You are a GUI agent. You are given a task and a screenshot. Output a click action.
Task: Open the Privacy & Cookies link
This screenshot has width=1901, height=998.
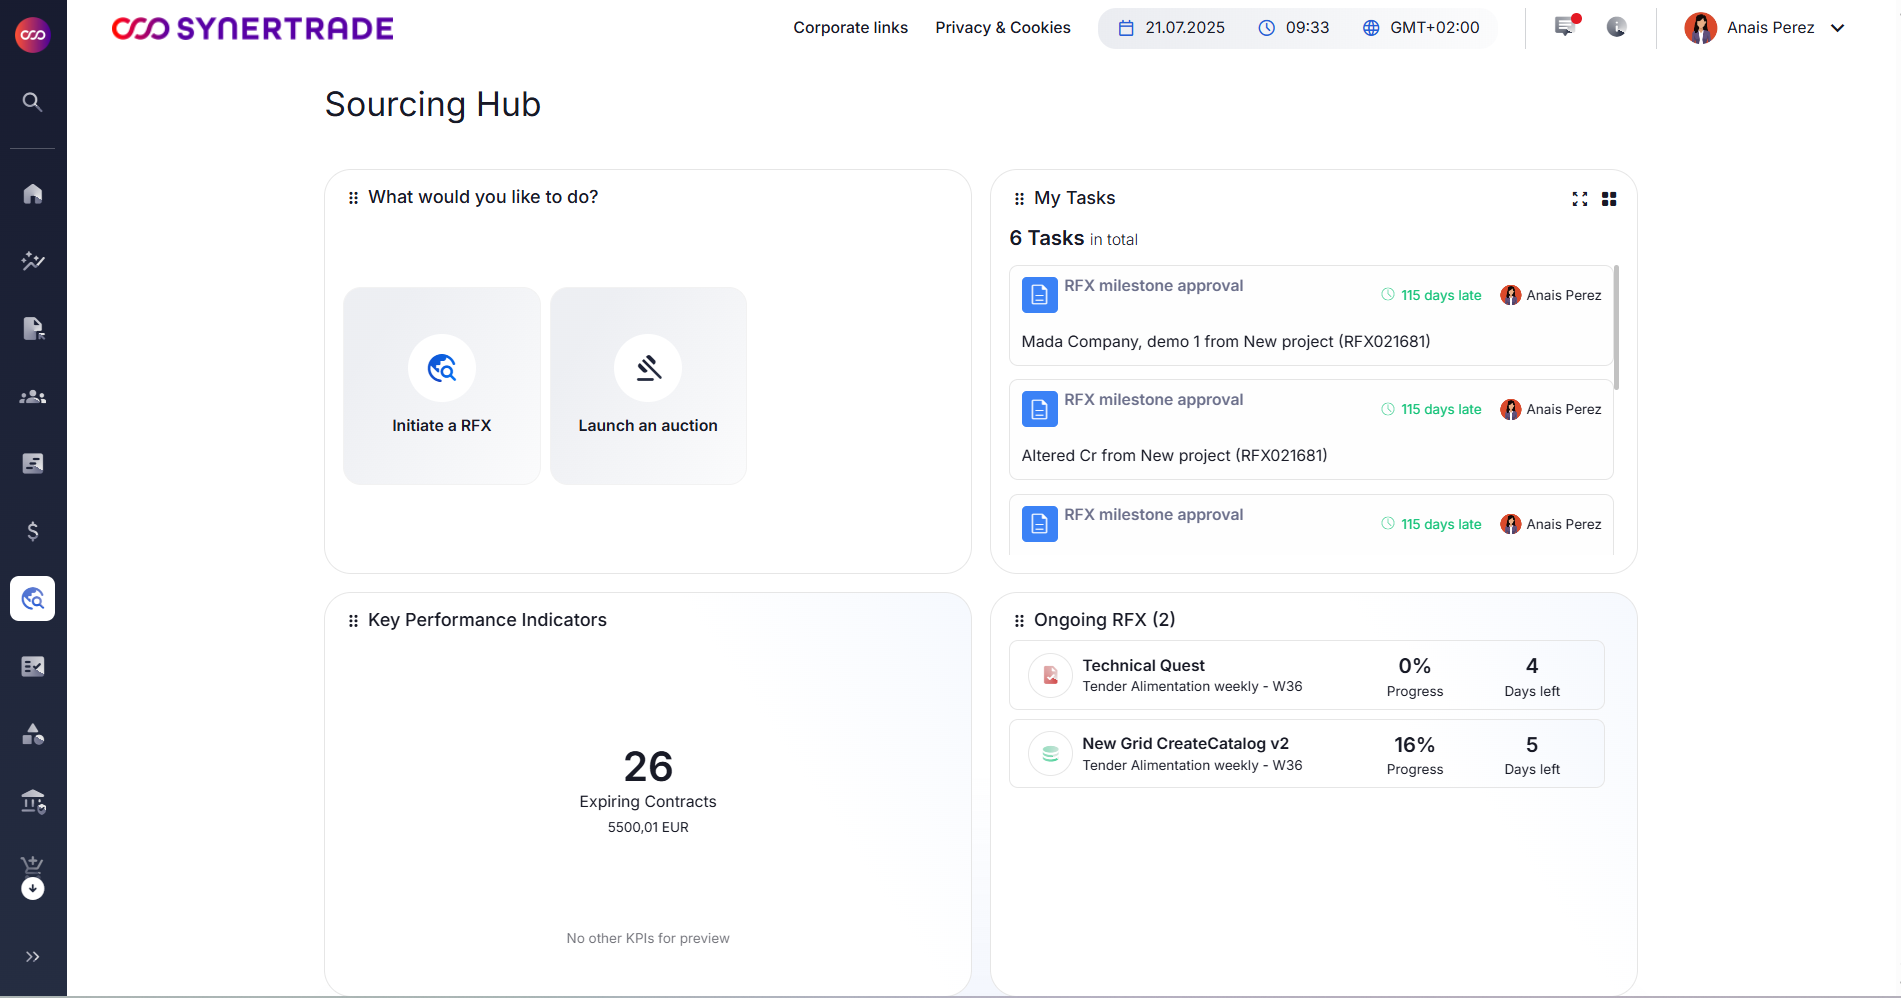pyautogui.click(x=1002, y=28)
